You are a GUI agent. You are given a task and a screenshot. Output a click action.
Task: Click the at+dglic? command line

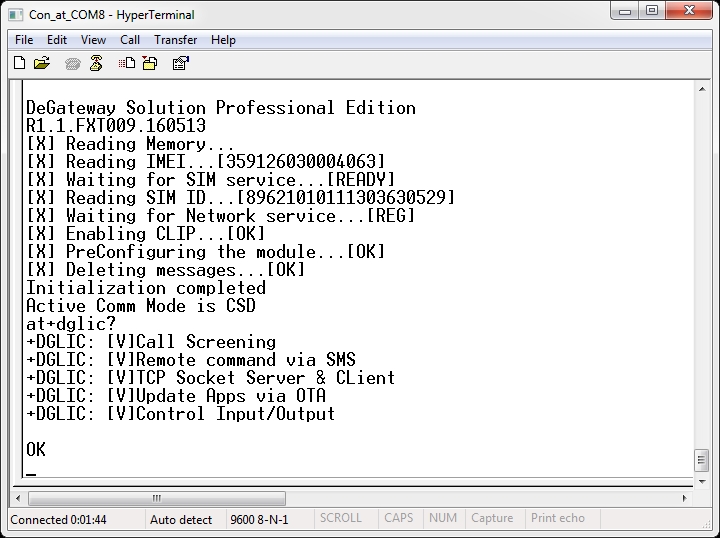point(71,324)
